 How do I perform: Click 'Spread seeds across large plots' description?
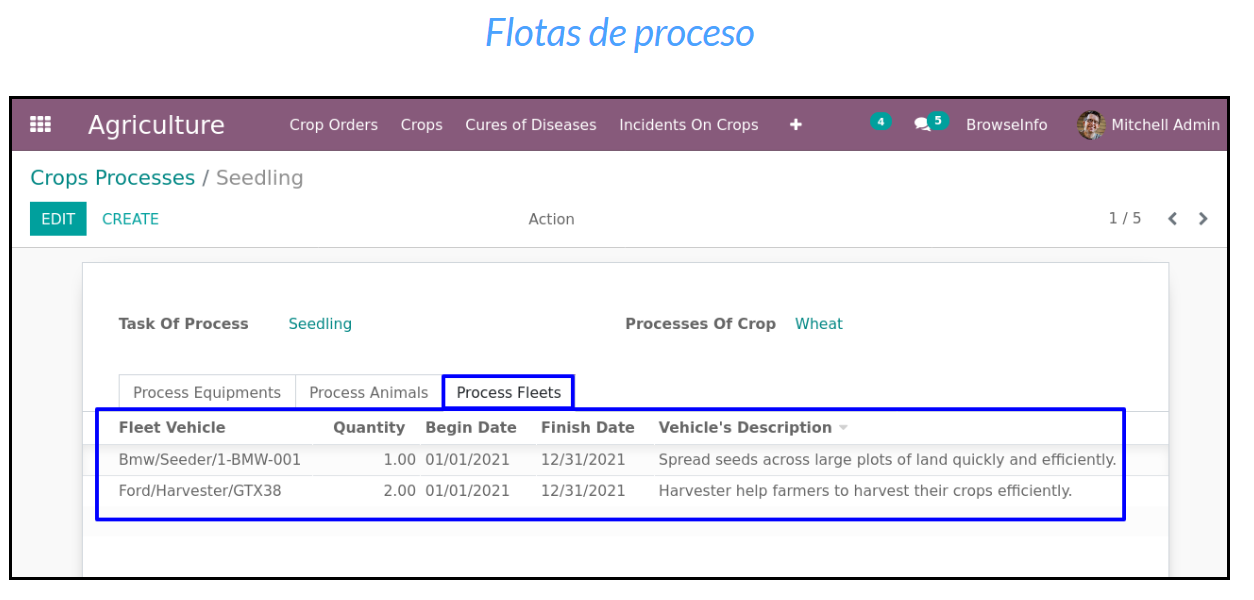[887, 460]
